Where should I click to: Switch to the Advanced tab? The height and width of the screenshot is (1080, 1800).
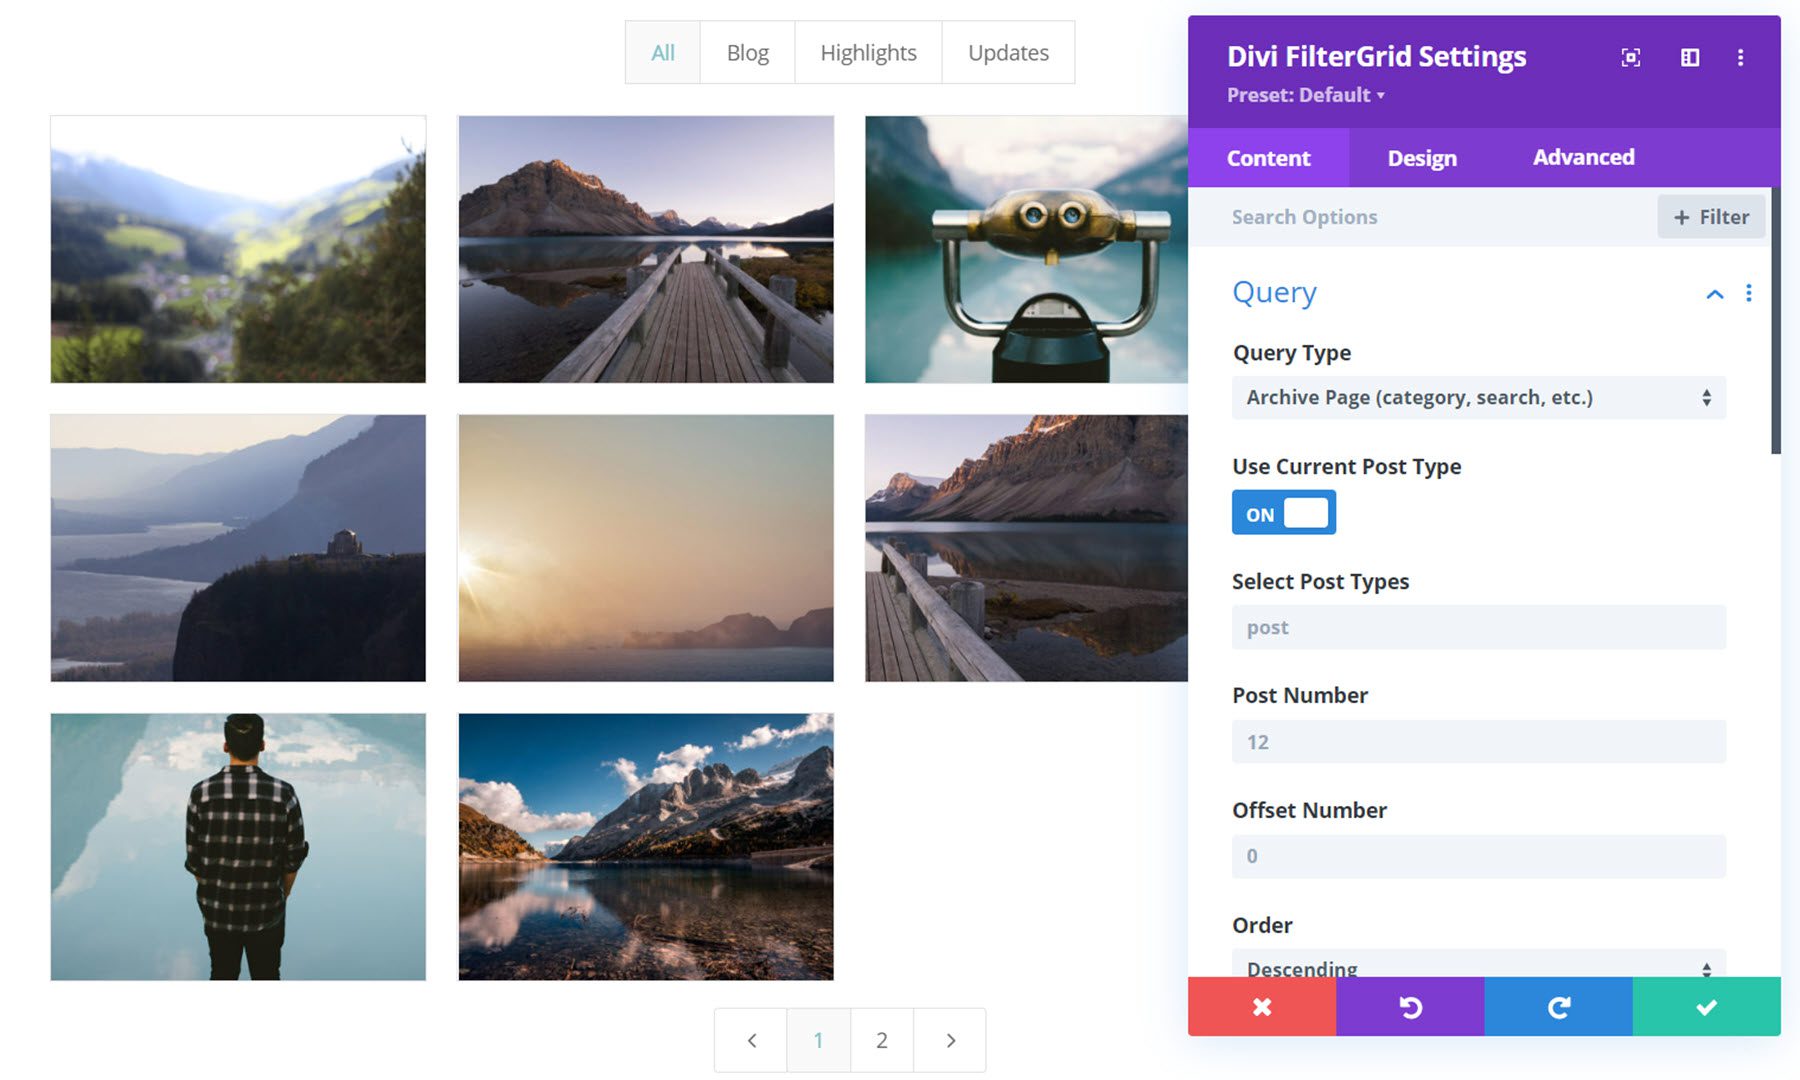point(1582,157)
